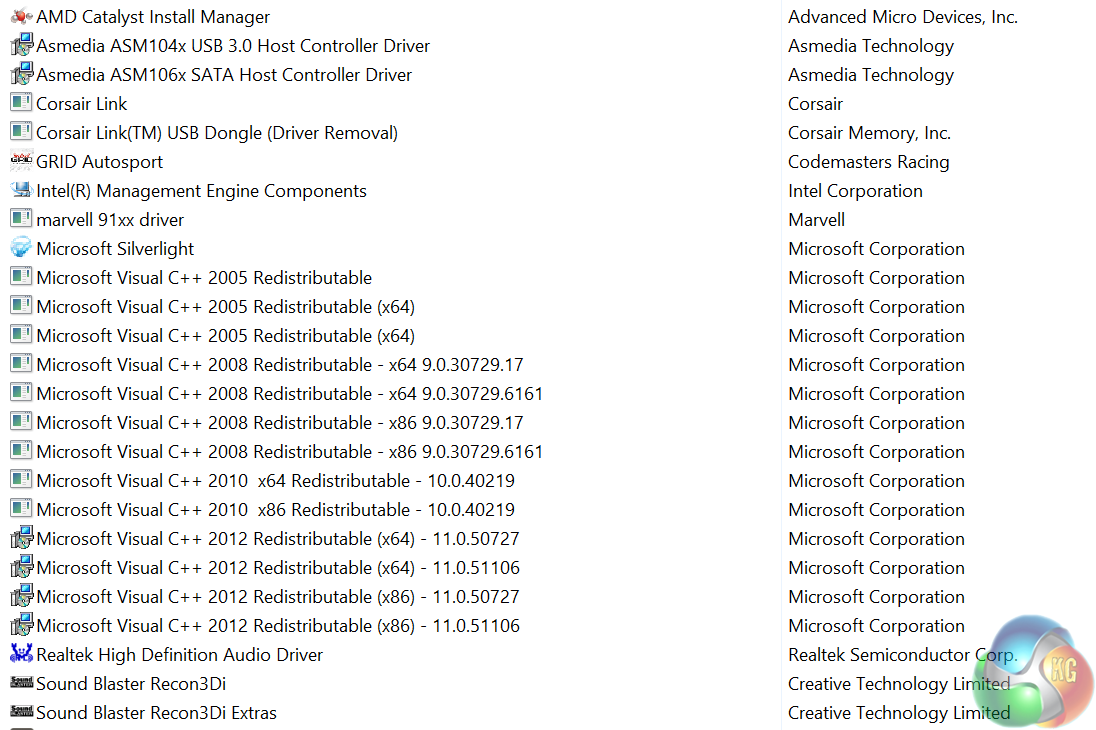Image resolution: width=1096 pixels, height=730 pixels.
Task: Select Visual C++ 2010 x86 Redistributable entry
Action: pos(276,510)
